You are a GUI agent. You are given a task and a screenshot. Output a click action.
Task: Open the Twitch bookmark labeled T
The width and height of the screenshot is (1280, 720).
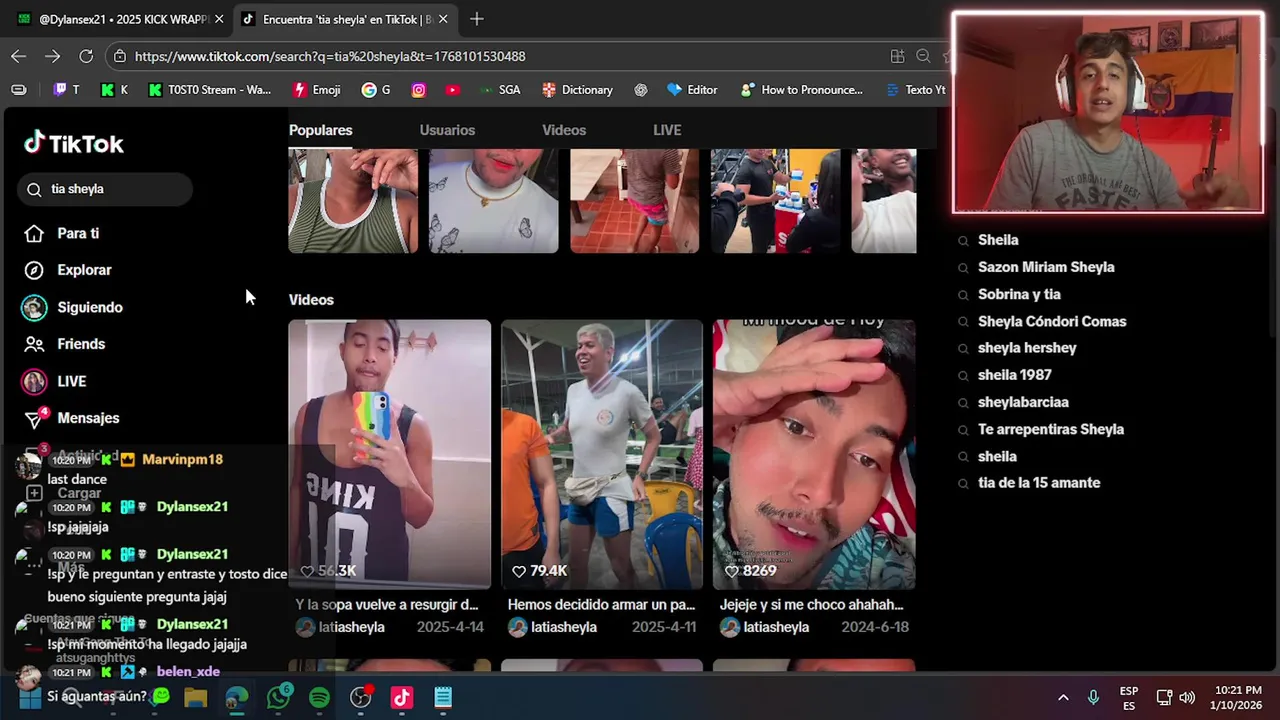[x=66, y=89]
